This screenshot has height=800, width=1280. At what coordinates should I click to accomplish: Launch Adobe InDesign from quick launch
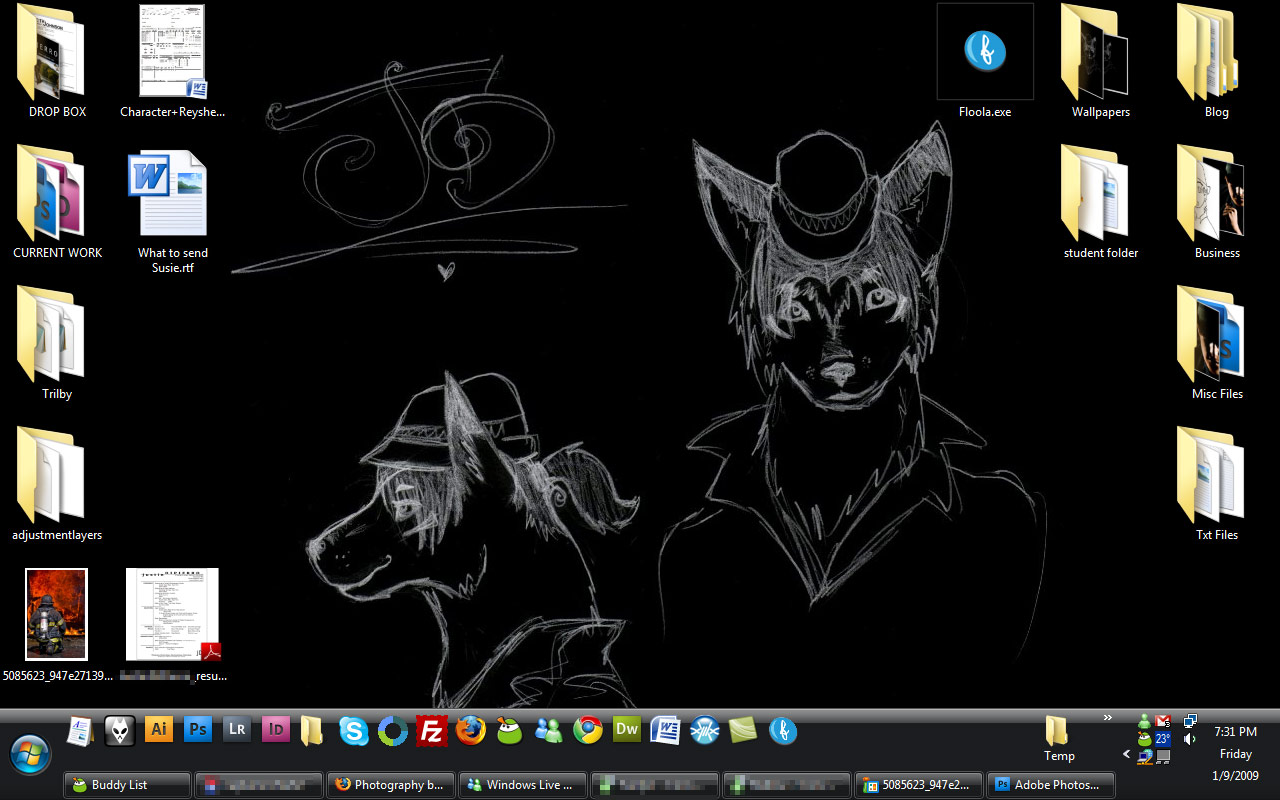(x=276, y=729)
